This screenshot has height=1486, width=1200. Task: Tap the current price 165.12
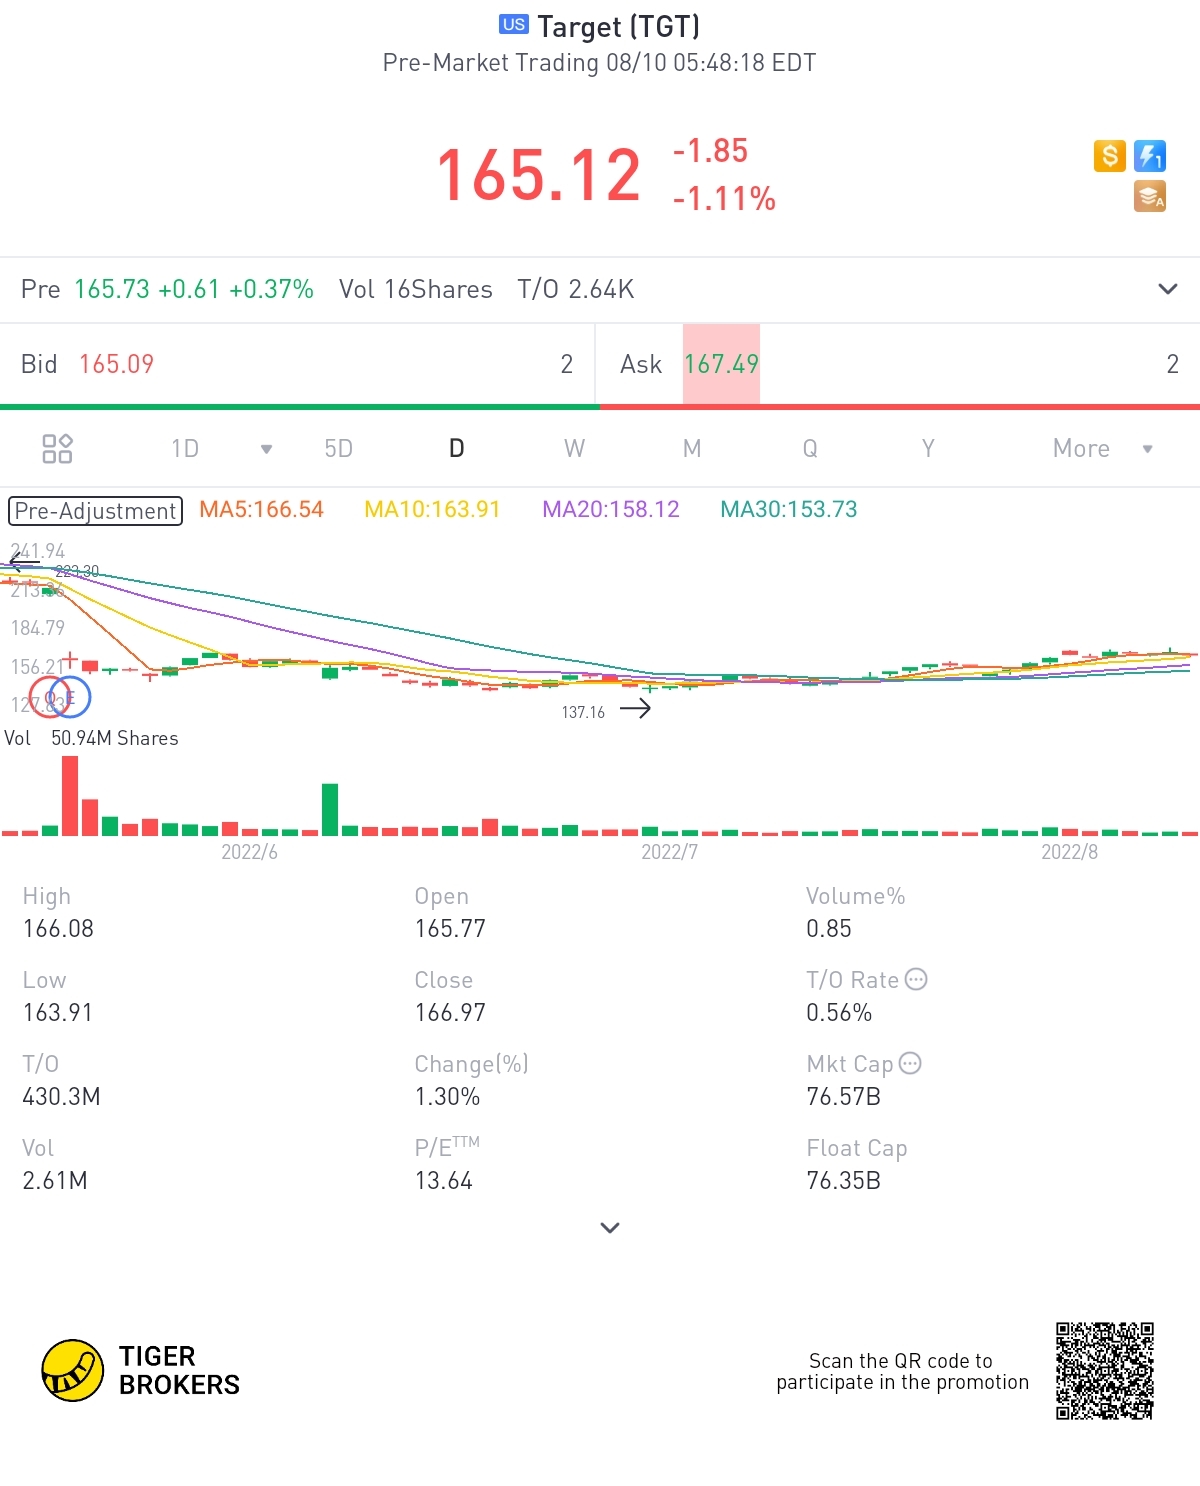pos(539,175)
